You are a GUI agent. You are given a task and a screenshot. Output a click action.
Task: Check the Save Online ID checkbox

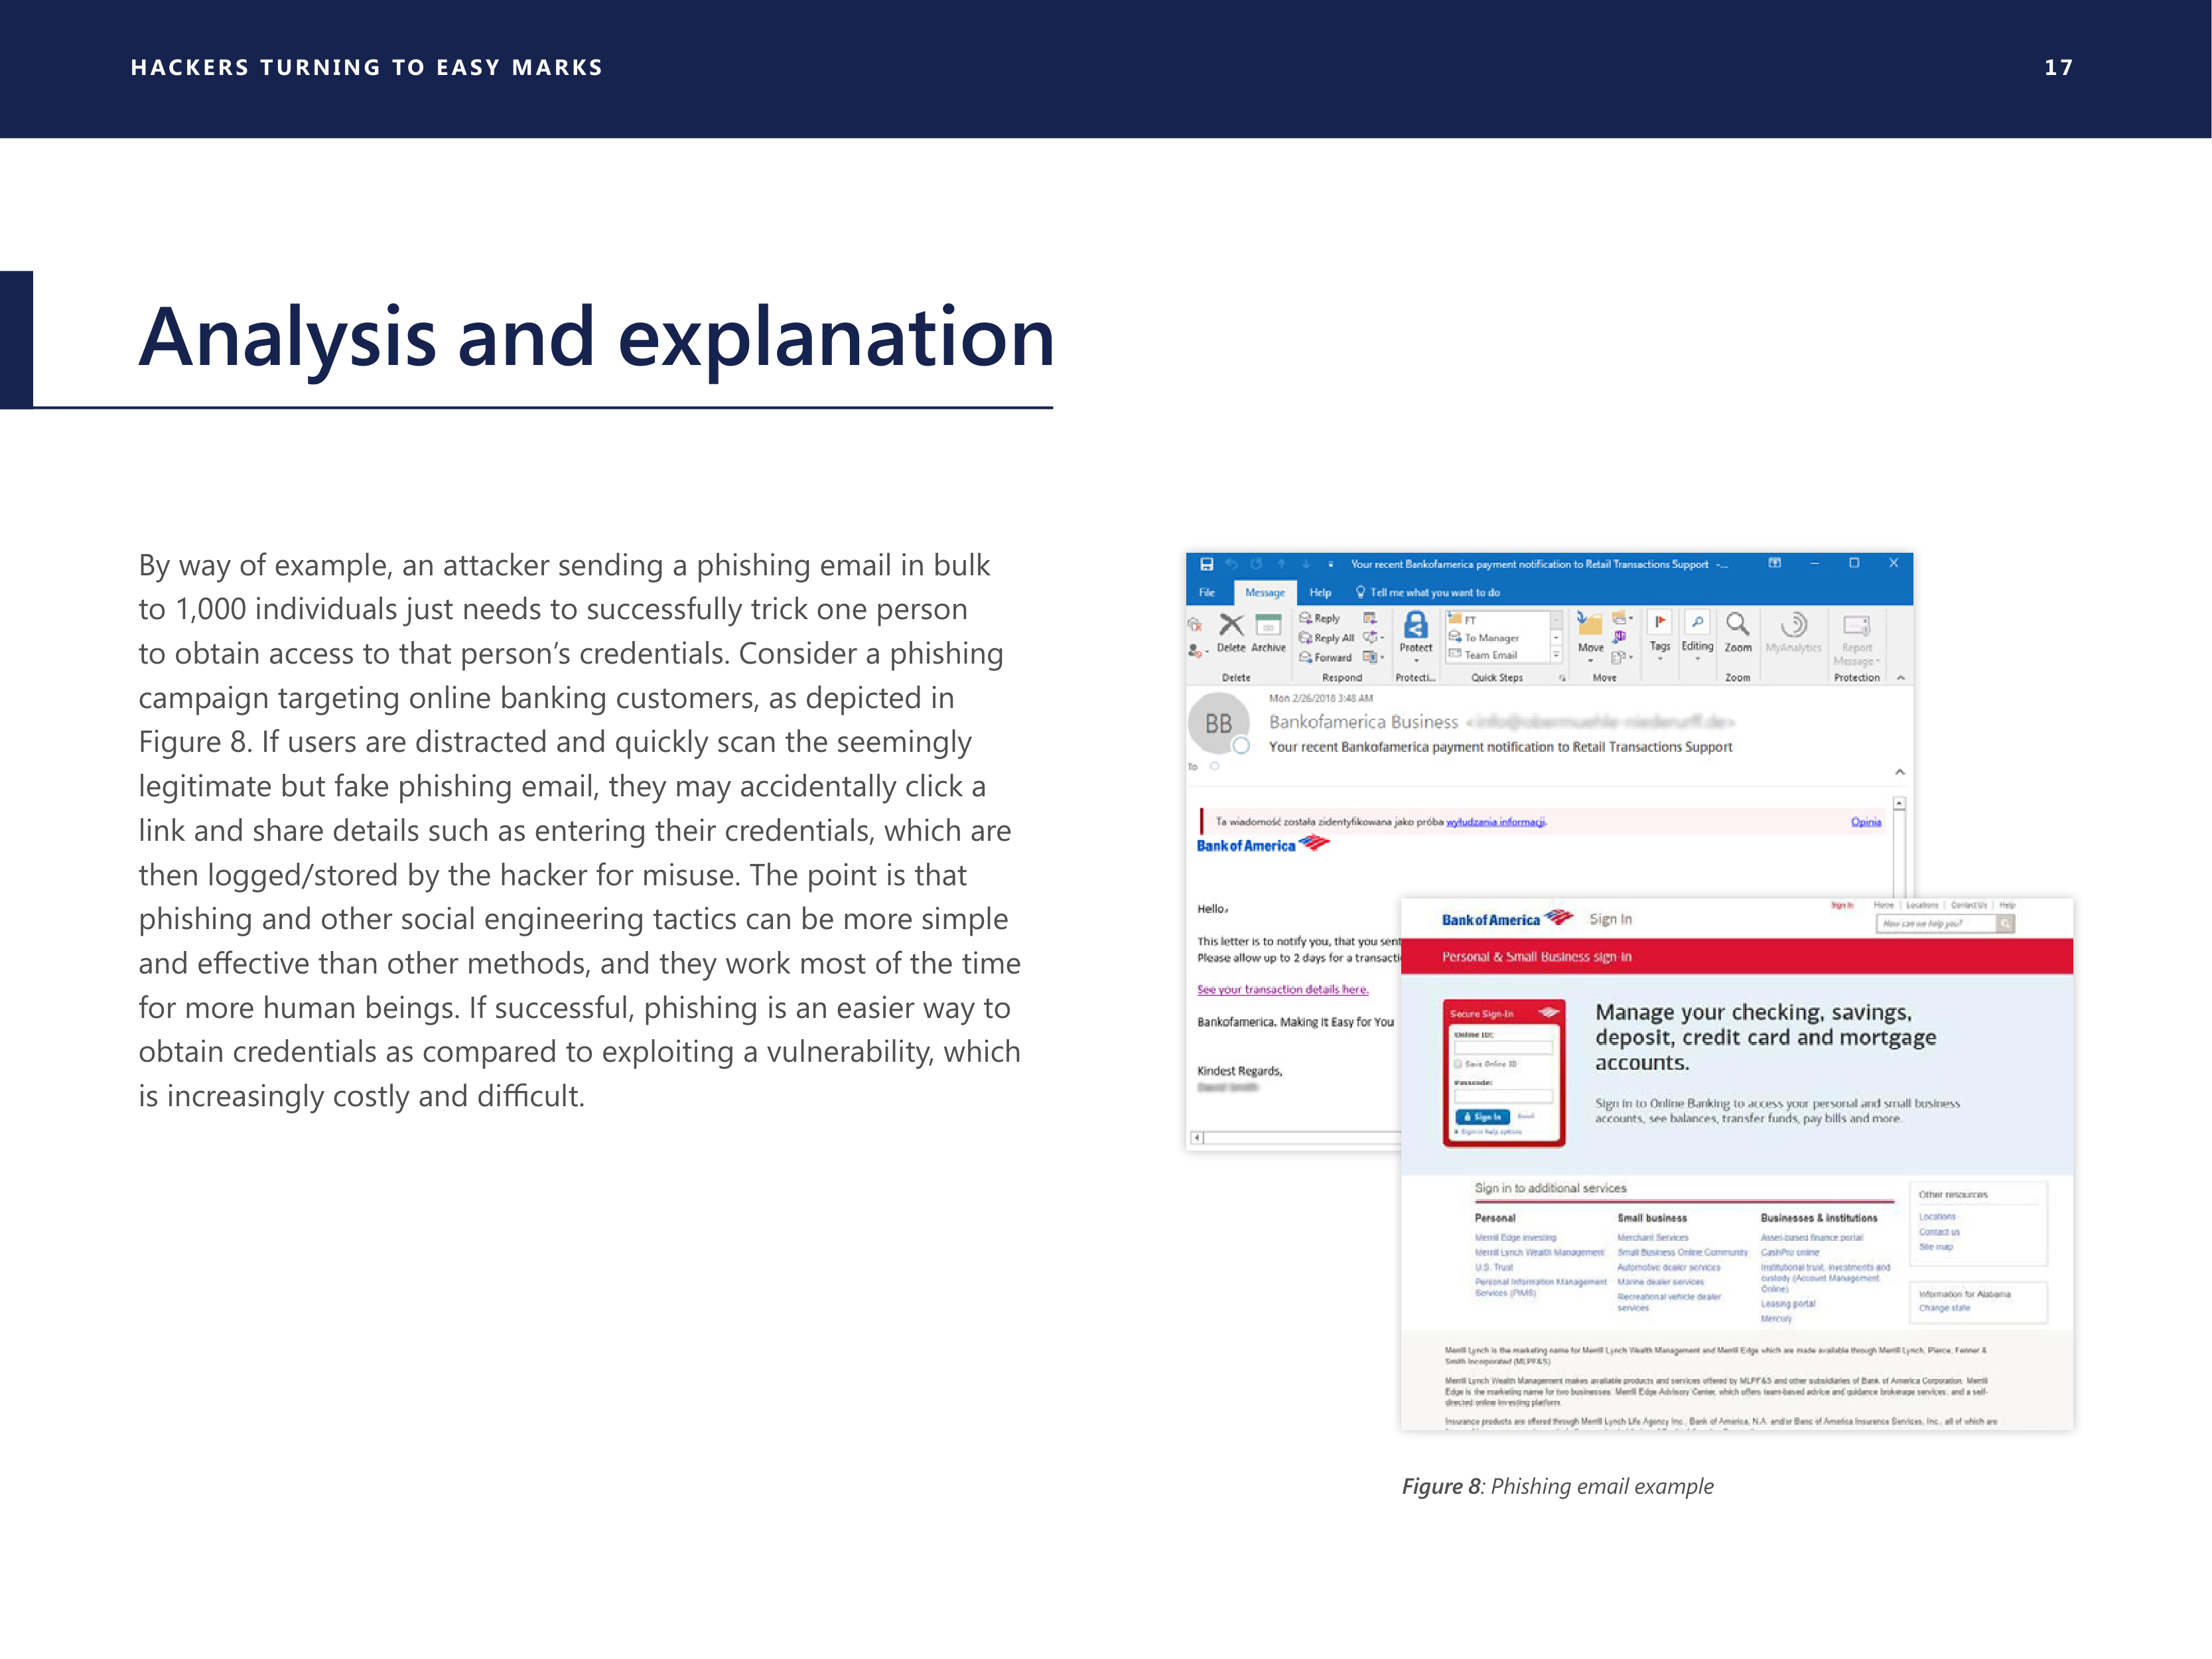click(x=1458, y=1064)
